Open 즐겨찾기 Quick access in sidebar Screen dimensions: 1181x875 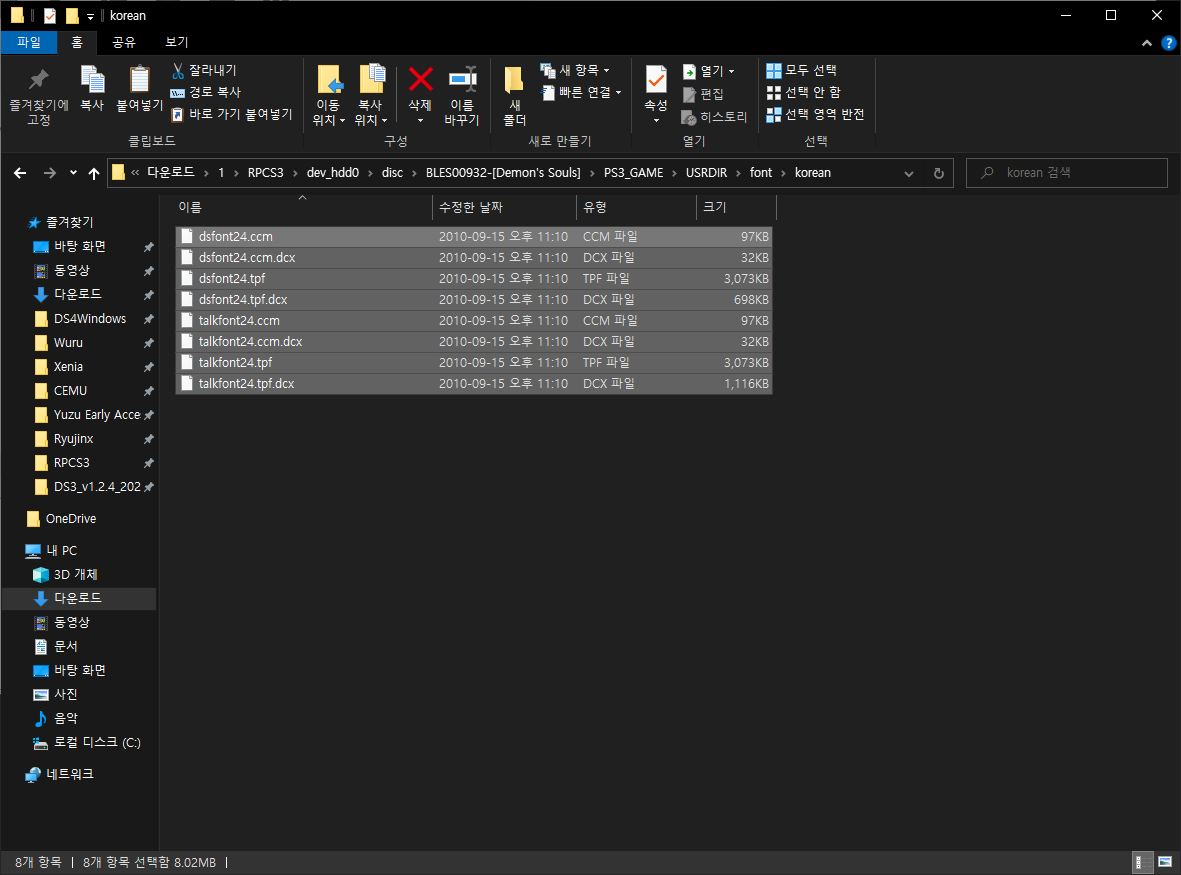61,222
